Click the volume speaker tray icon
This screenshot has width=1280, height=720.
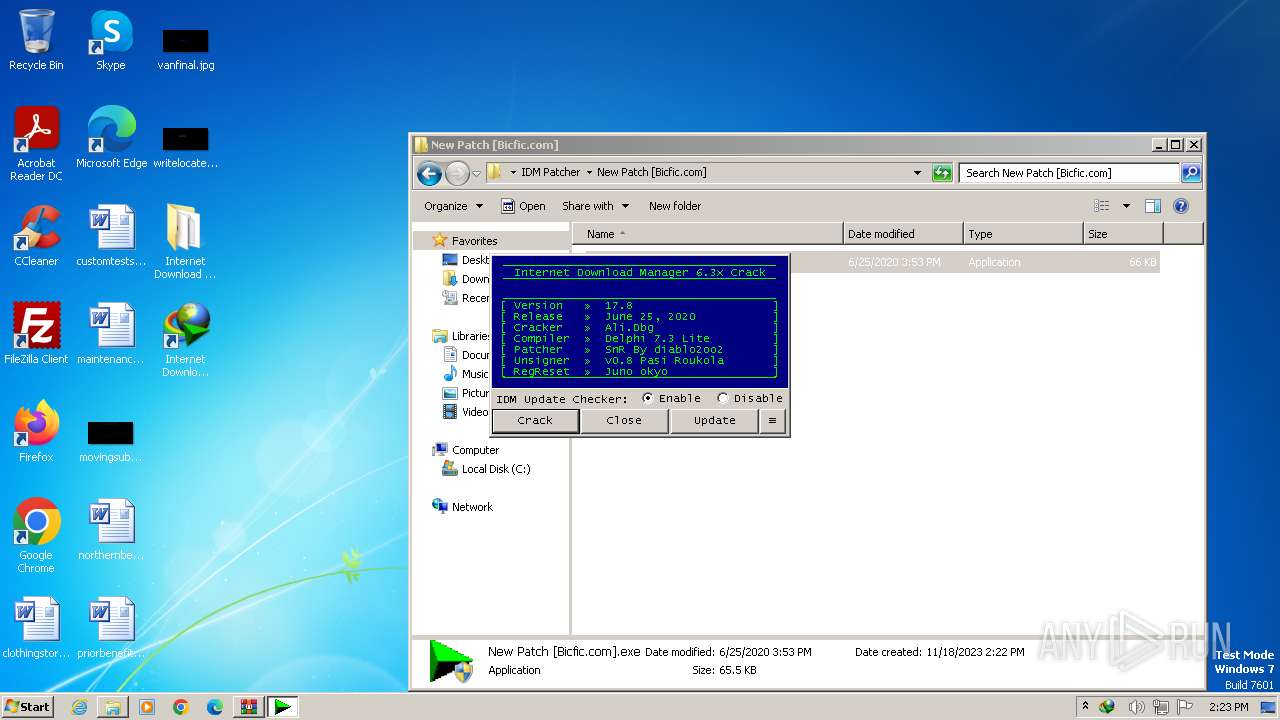coord(1135,707)
